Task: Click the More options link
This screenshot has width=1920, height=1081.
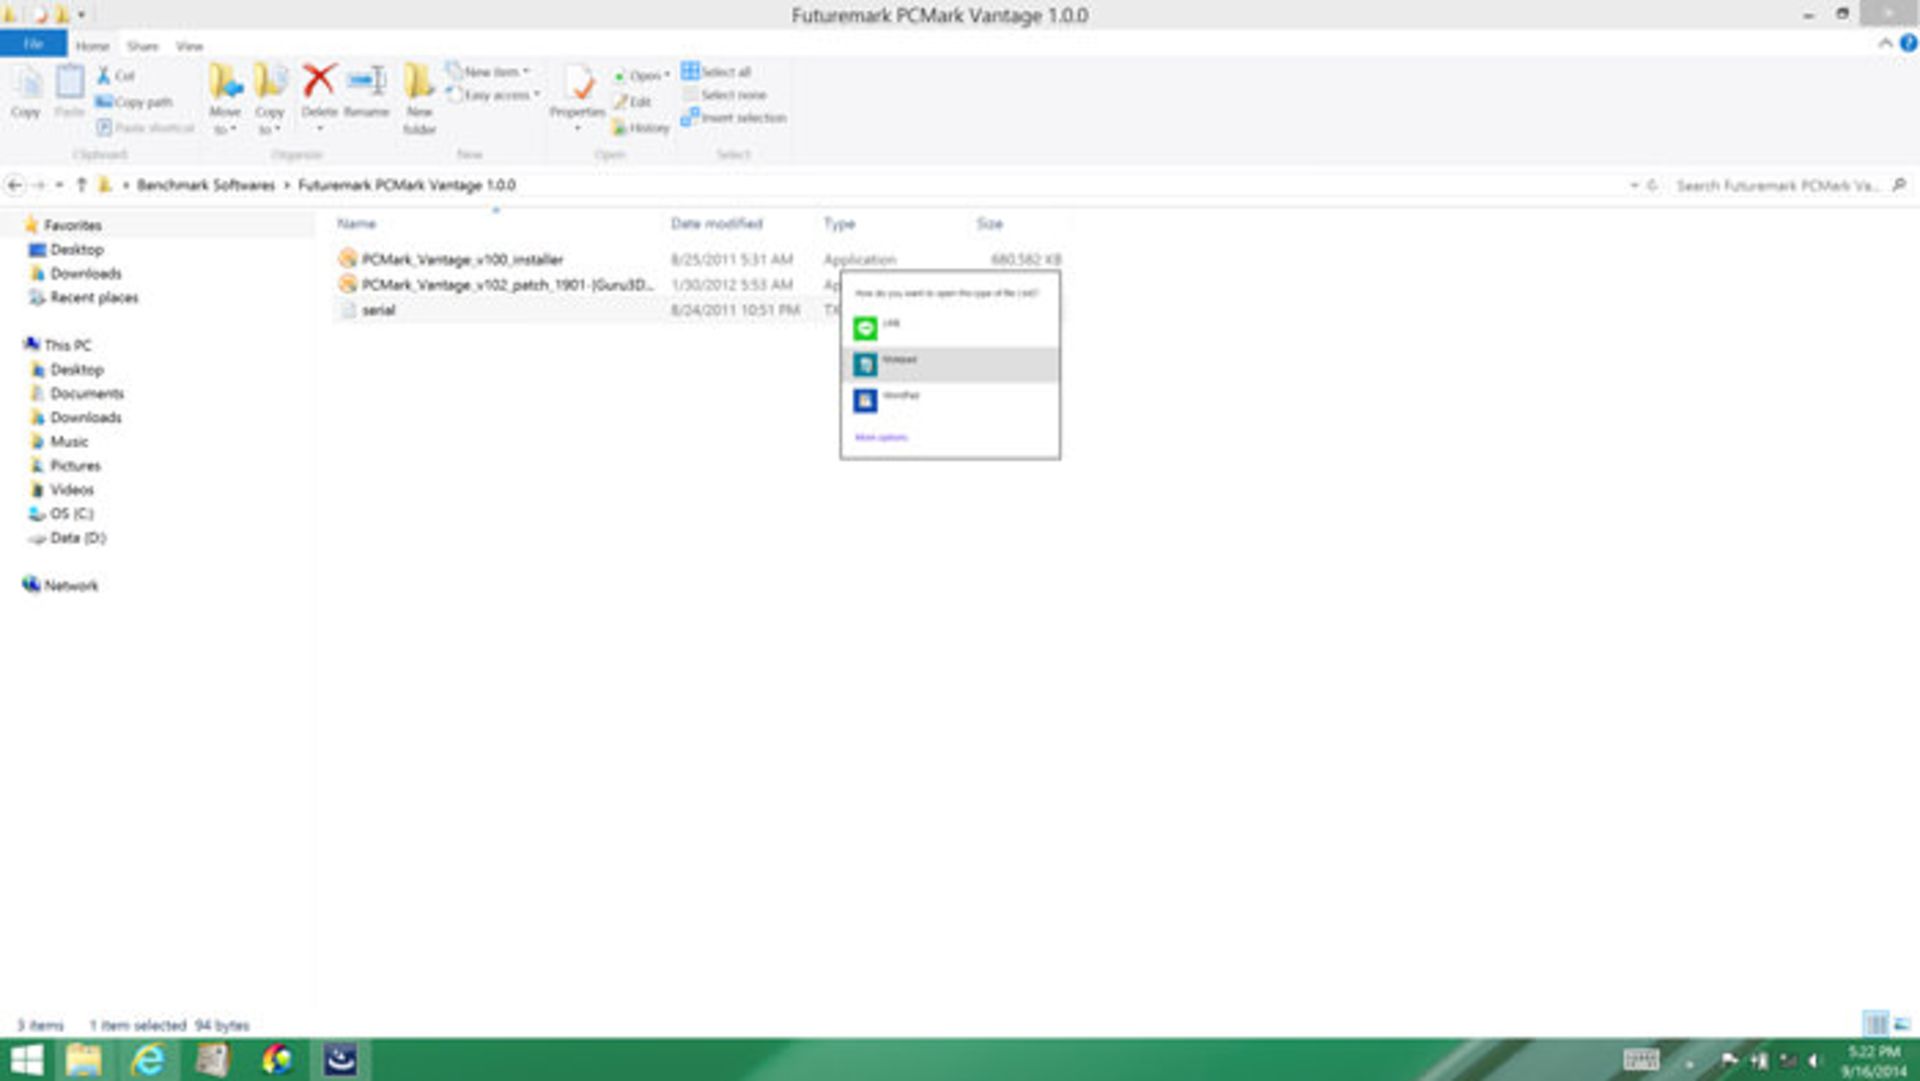Action: (881, 437)
